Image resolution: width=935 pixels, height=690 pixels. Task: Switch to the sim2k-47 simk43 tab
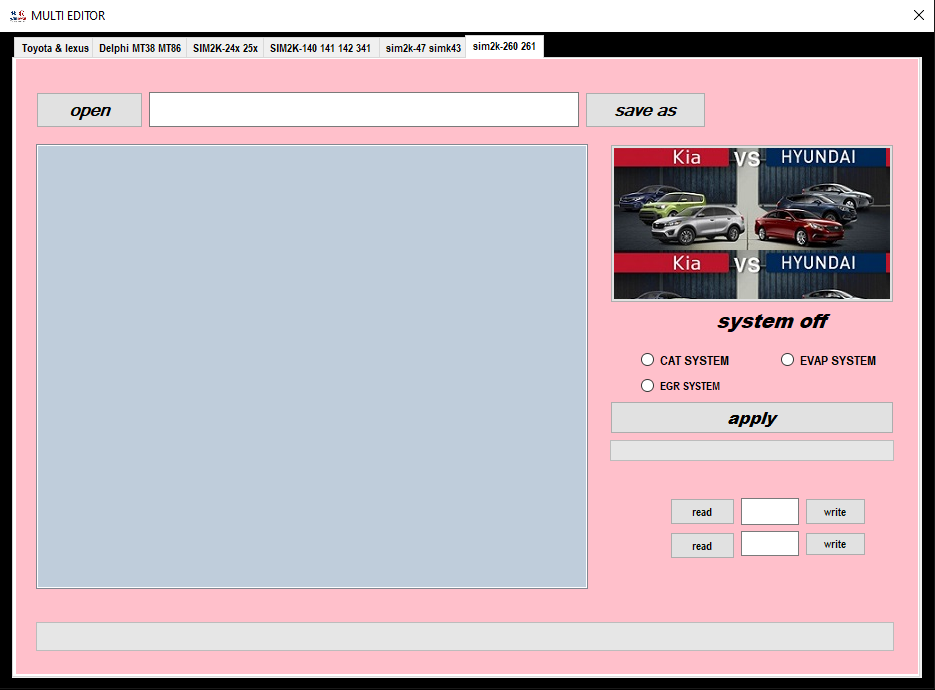[423, 47]
